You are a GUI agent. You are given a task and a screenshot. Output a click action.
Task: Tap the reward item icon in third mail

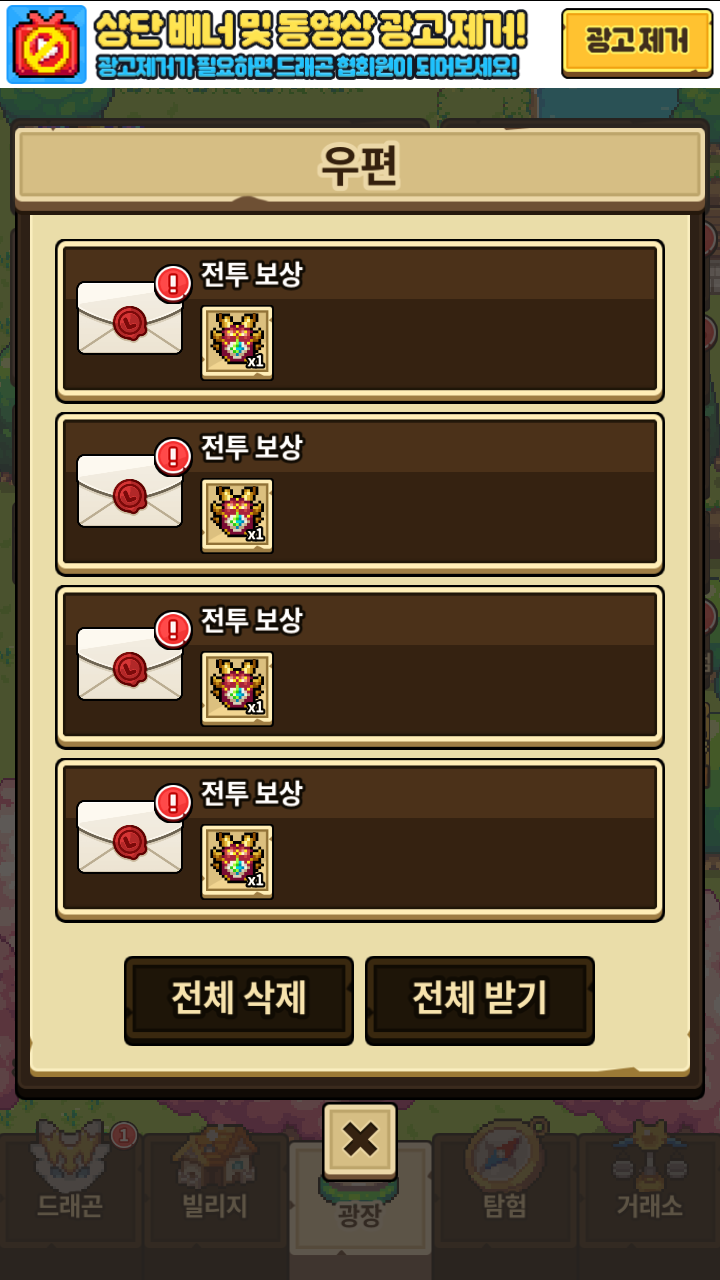237,689
